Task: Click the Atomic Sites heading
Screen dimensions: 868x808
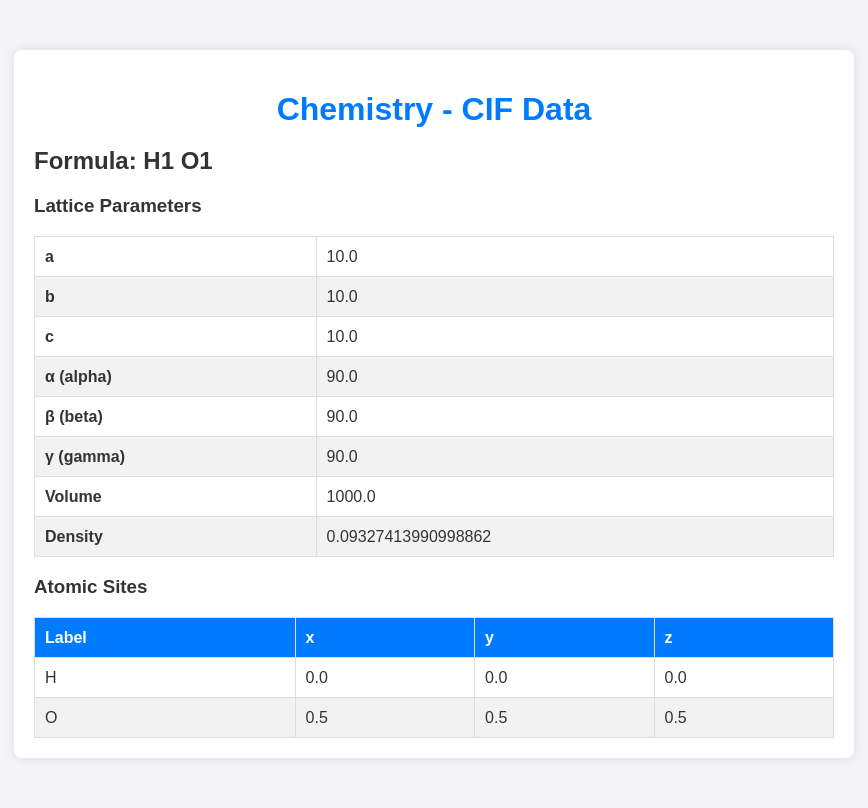Action: pos(91,587)
